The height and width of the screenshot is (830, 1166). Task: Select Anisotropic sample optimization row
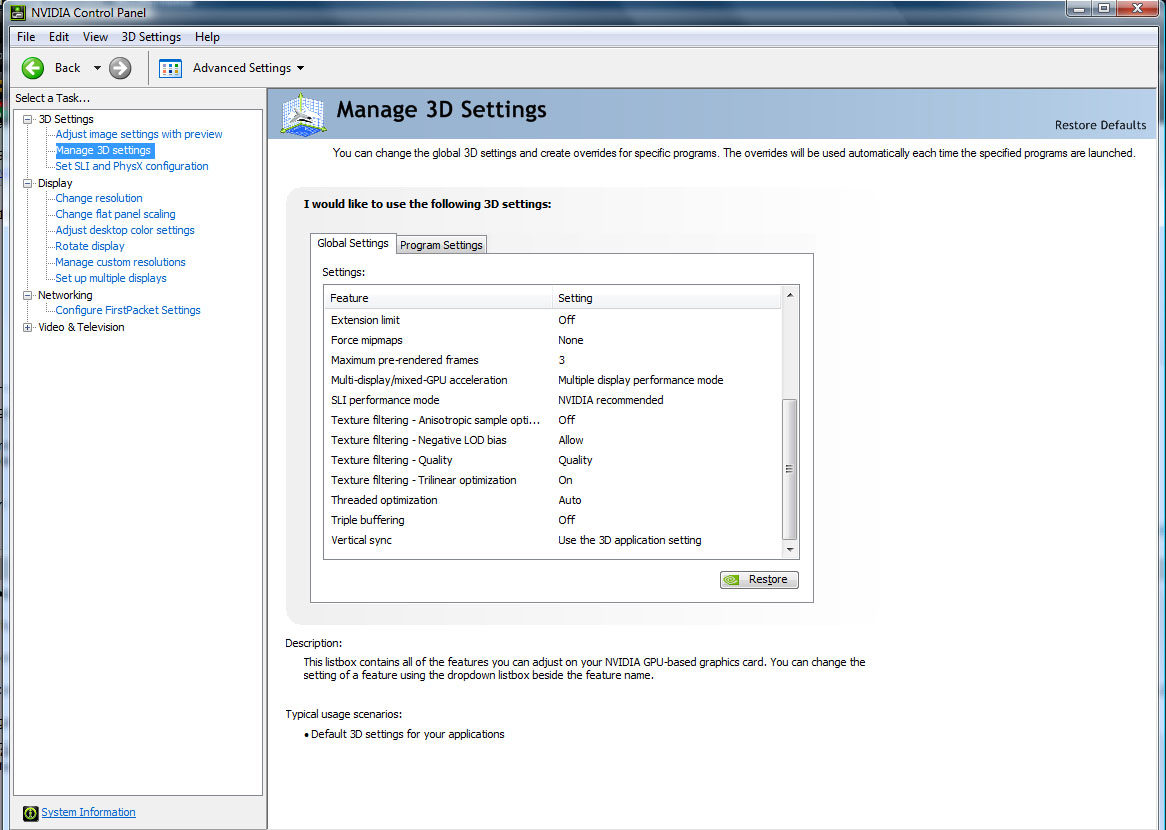(553, 420)
